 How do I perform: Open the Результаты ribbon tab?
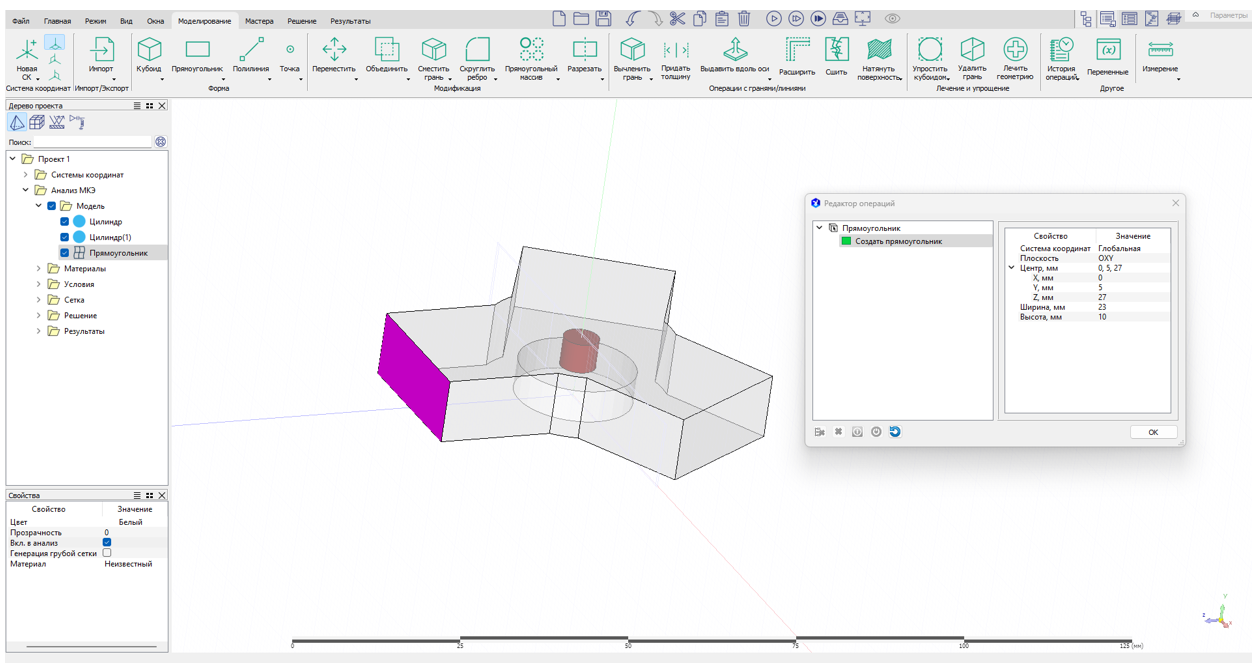350,21
